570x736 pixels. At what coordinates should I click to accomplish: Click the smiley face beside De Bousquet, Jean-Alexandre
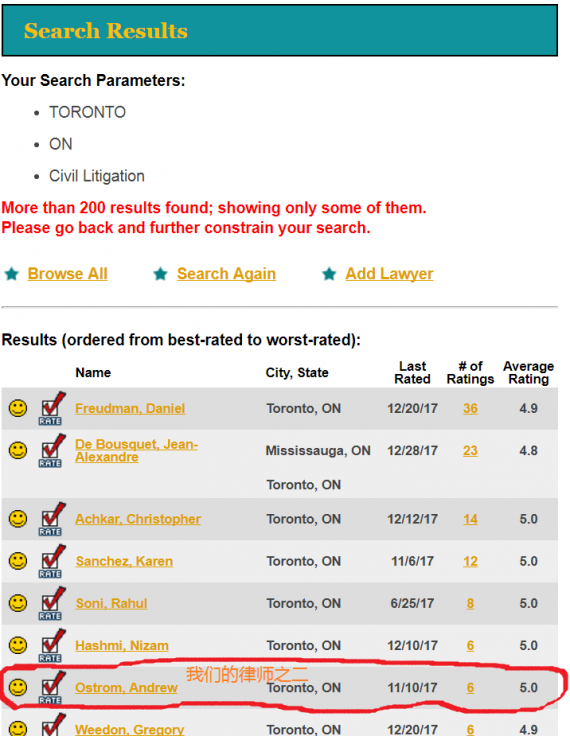click(x=18, y=451)
